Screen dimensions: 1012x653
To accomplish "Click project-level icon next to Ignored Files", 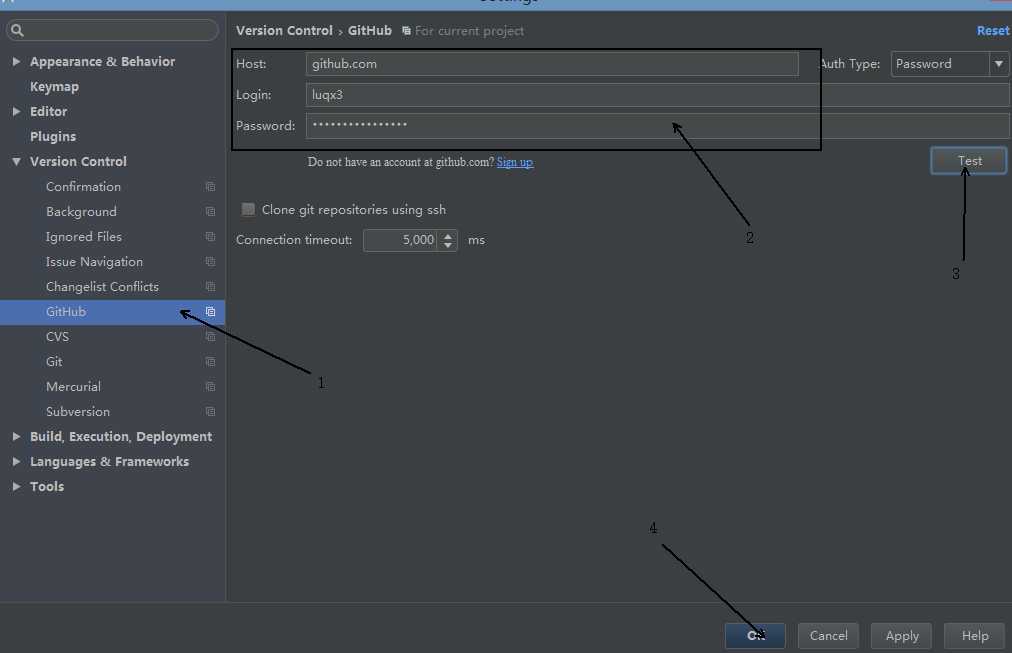I will pyautogui.click(x=210, y=237).
